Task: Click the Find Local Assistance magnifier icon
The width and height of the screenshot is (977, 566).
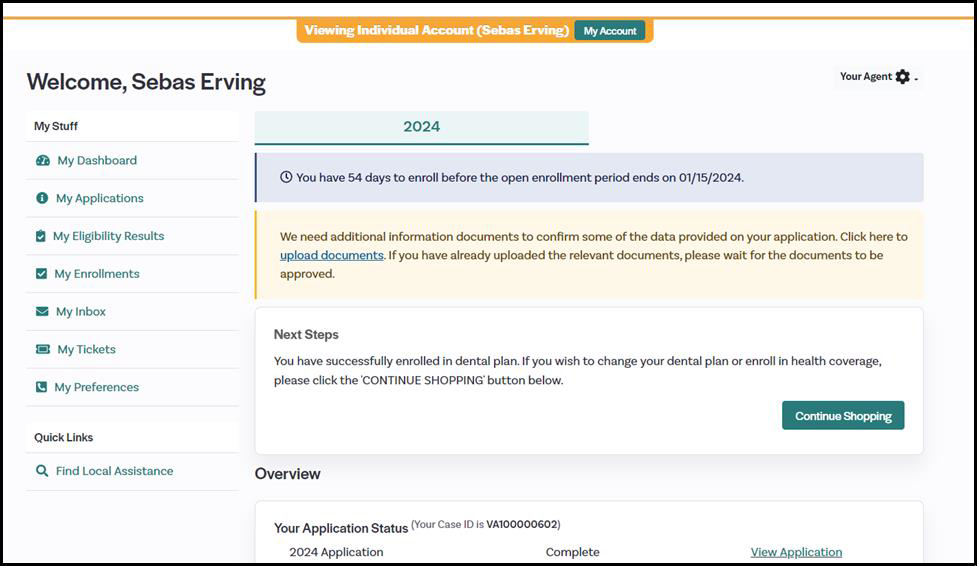Action: click(42, 471)
